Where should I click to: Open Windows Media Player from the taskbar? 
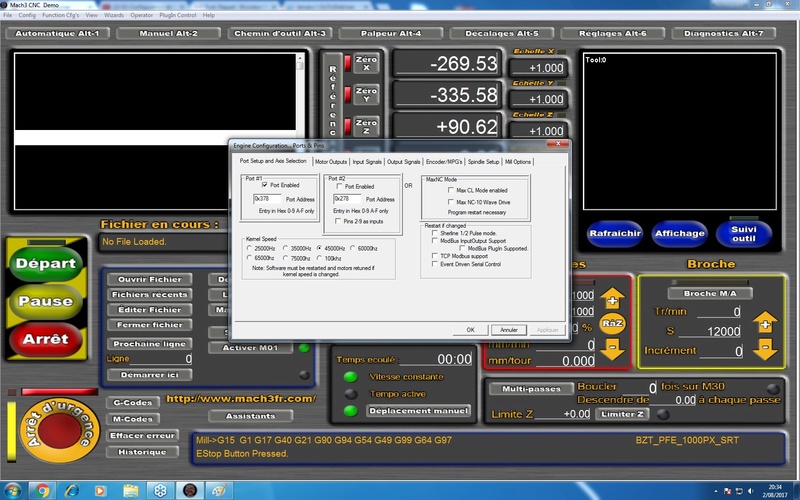(101, 491)
